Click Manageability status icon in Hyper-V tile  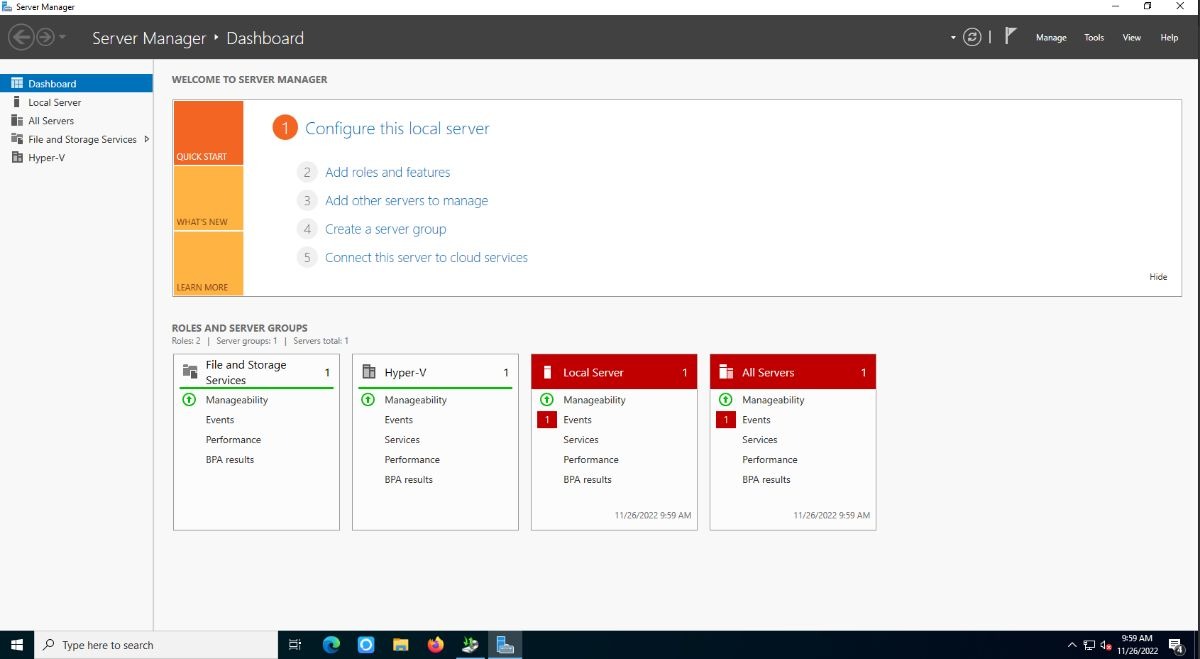[367, 400]
